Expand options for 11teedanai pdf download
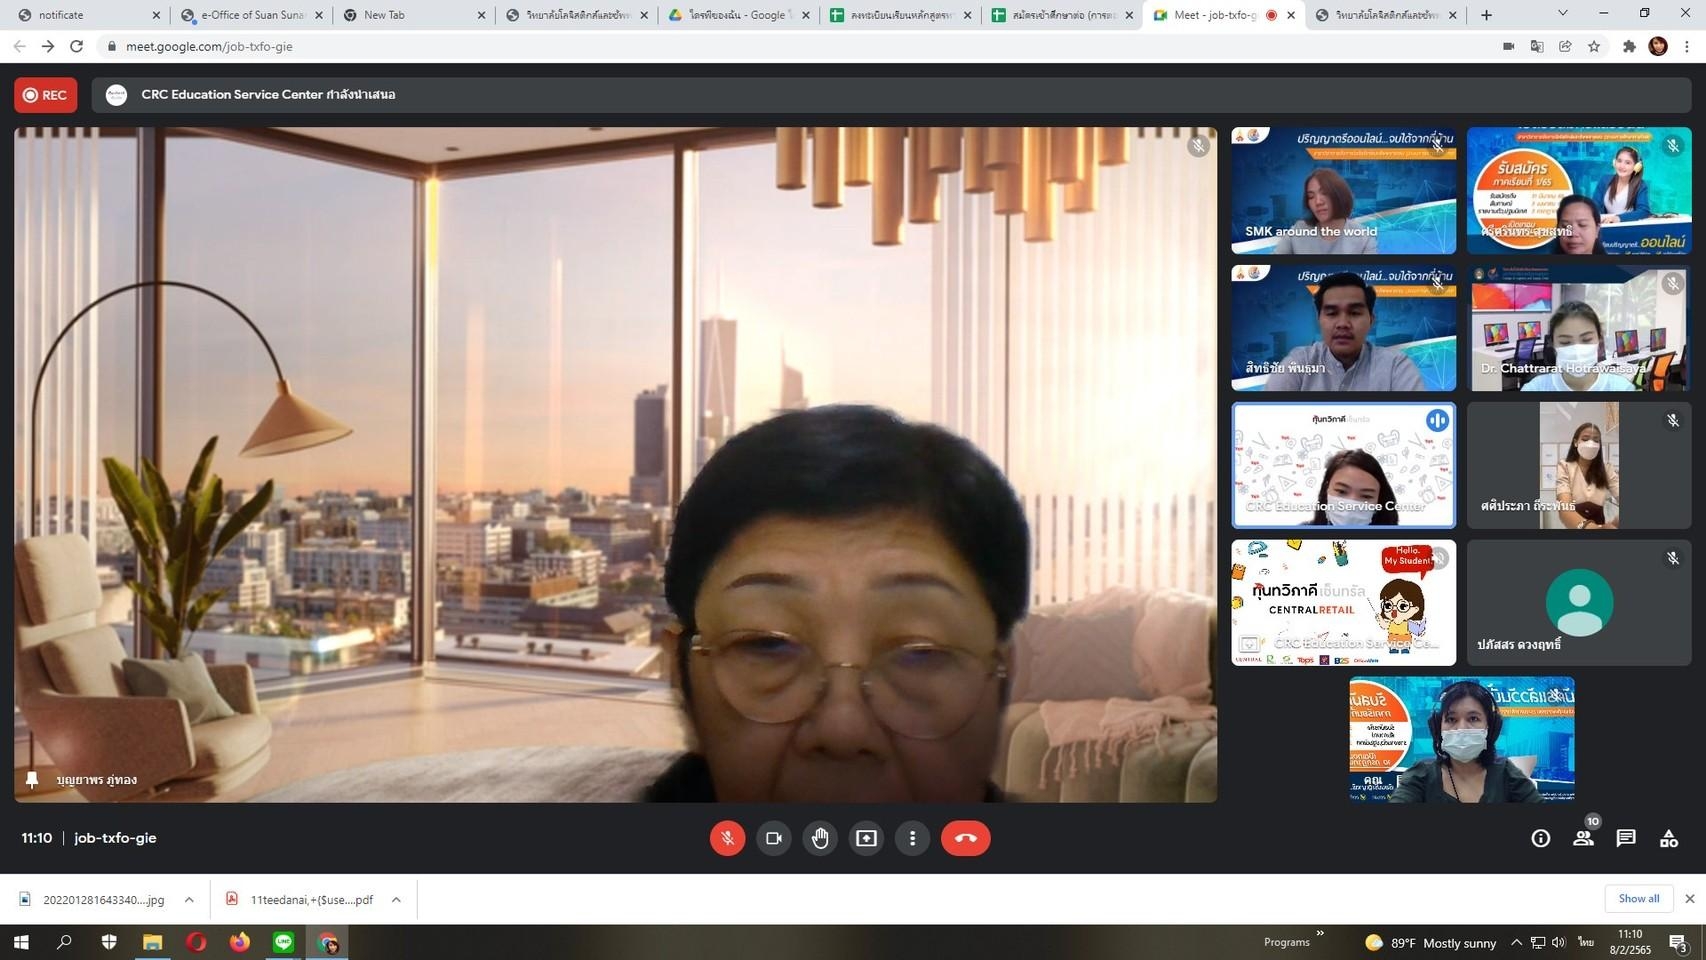Image resolution: width=1706 pixels, height=960 pixels. coord(396,900)
